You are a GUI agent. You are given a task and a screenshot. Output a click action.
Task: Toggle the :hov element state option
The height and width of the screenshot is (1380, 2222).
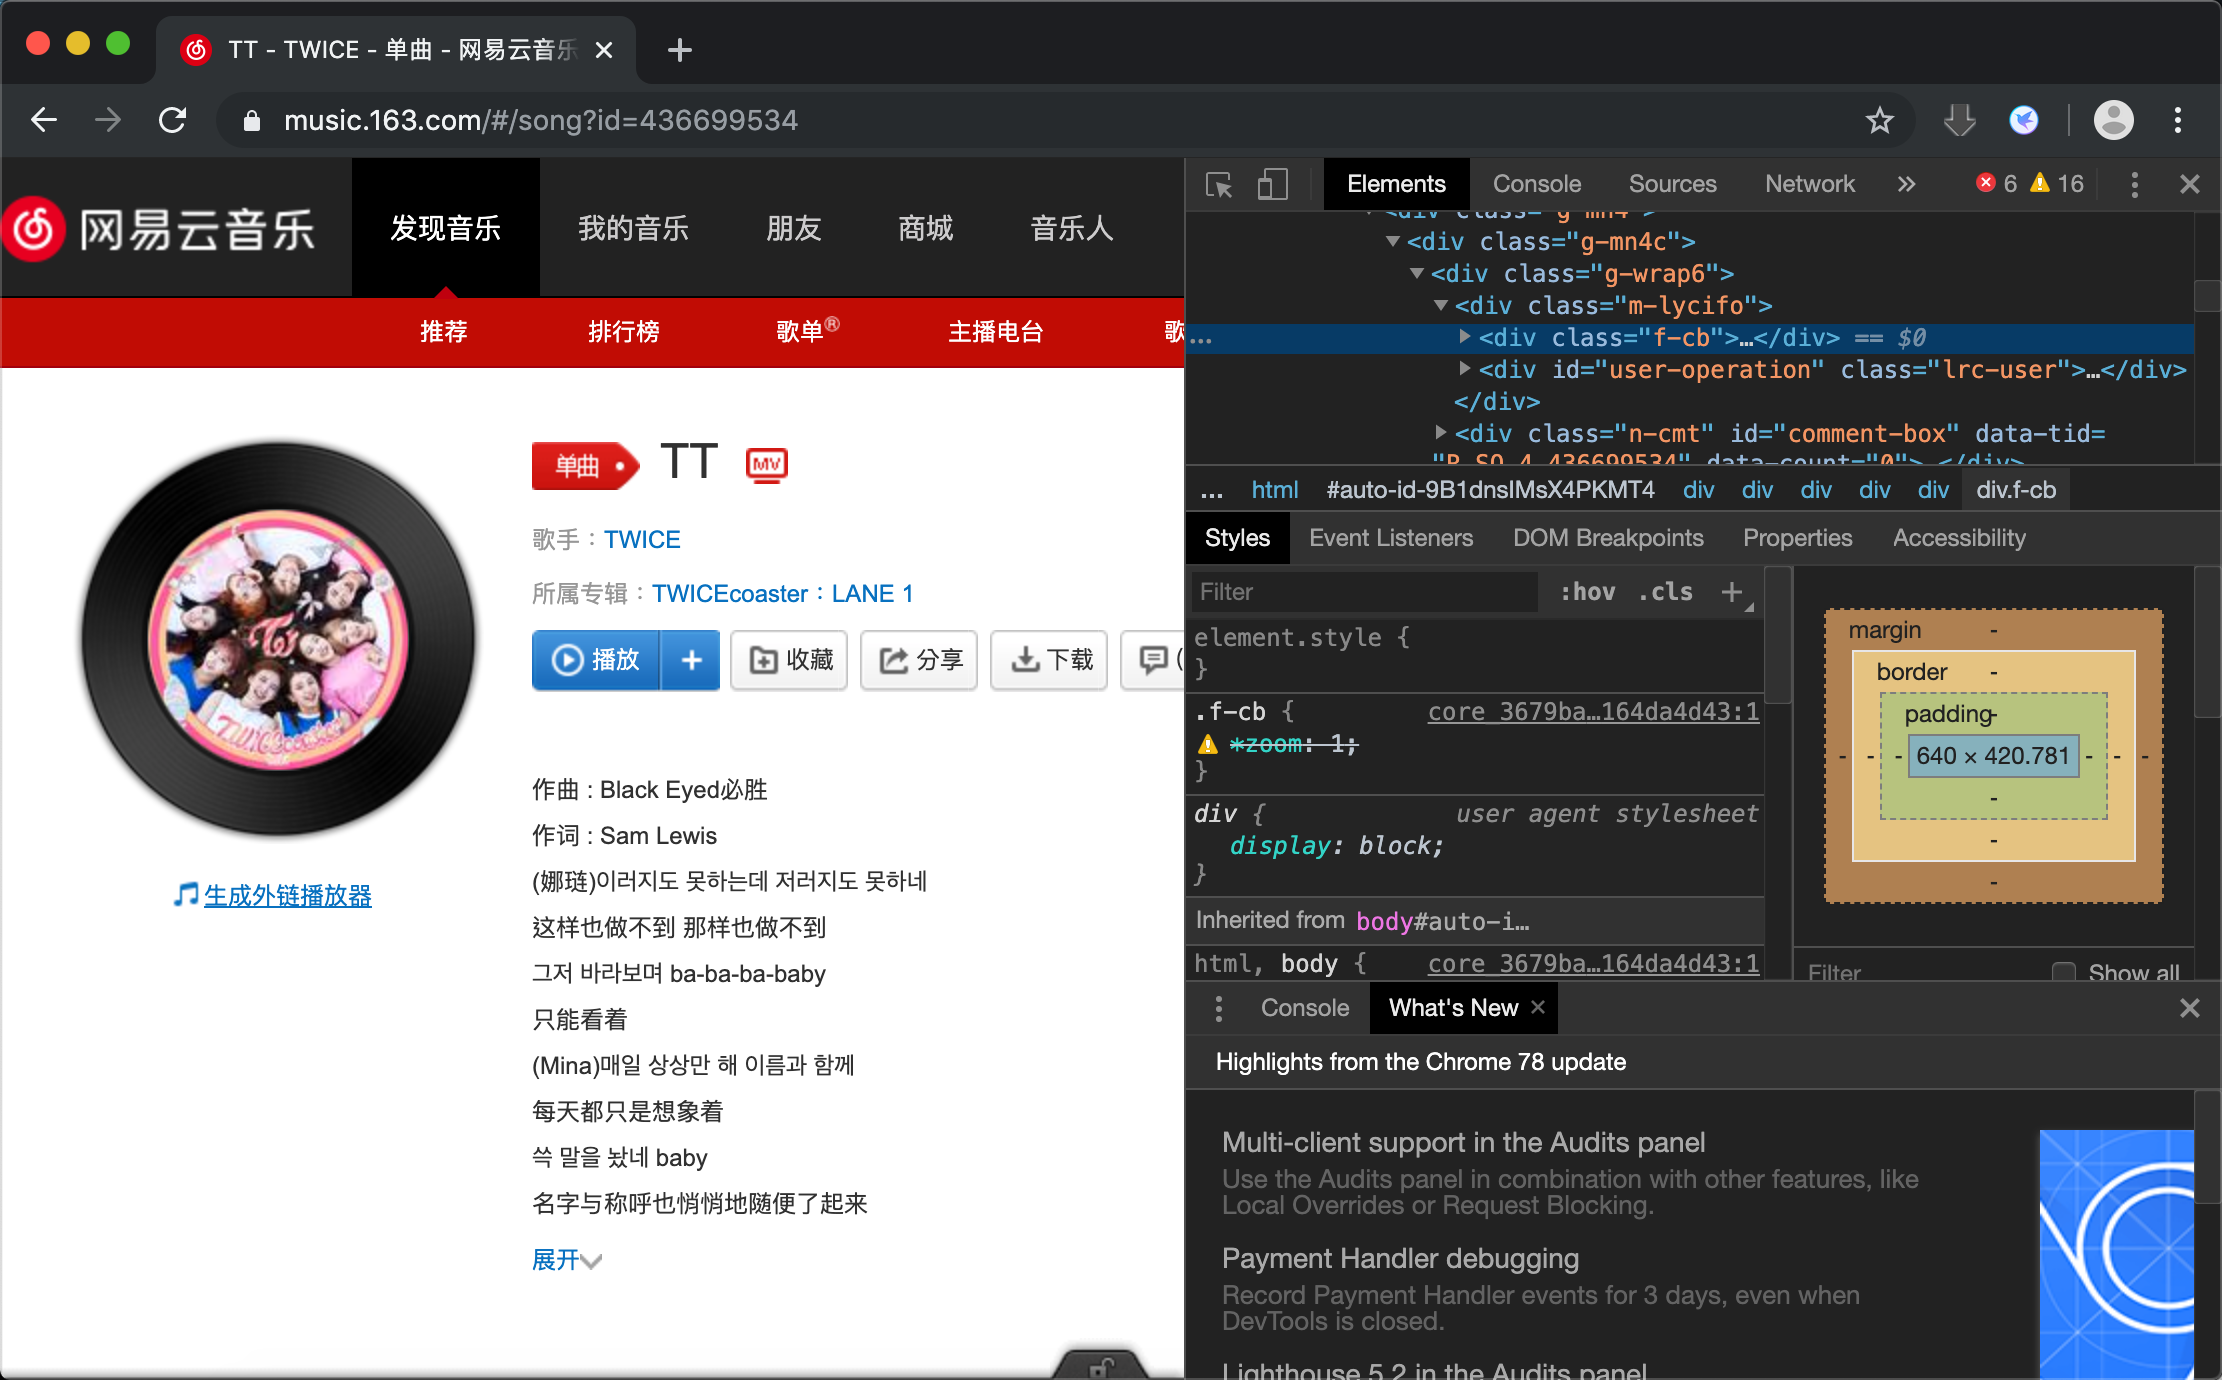(x=1588, y=592)
